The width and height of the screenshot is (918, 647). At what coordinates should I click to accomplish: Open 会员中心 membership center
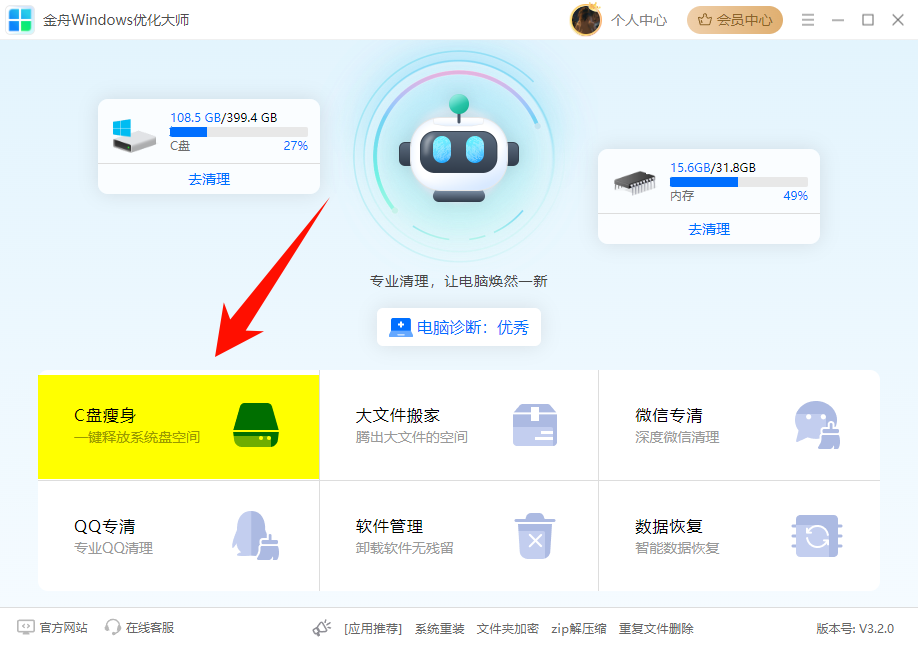[734, 19]
